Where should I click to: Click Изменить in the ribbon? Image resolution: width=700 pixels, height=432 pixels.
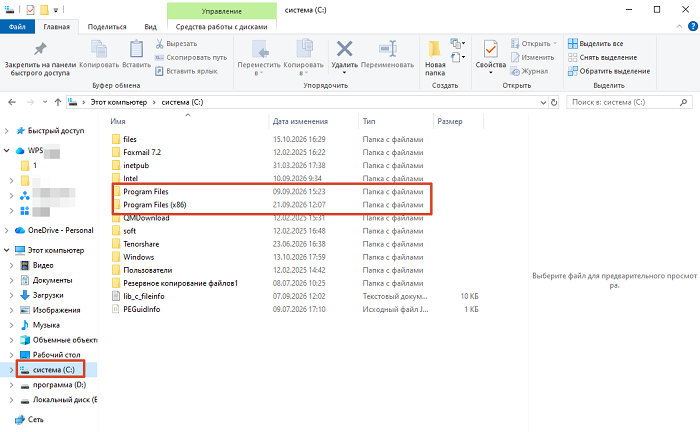[533, 58]
